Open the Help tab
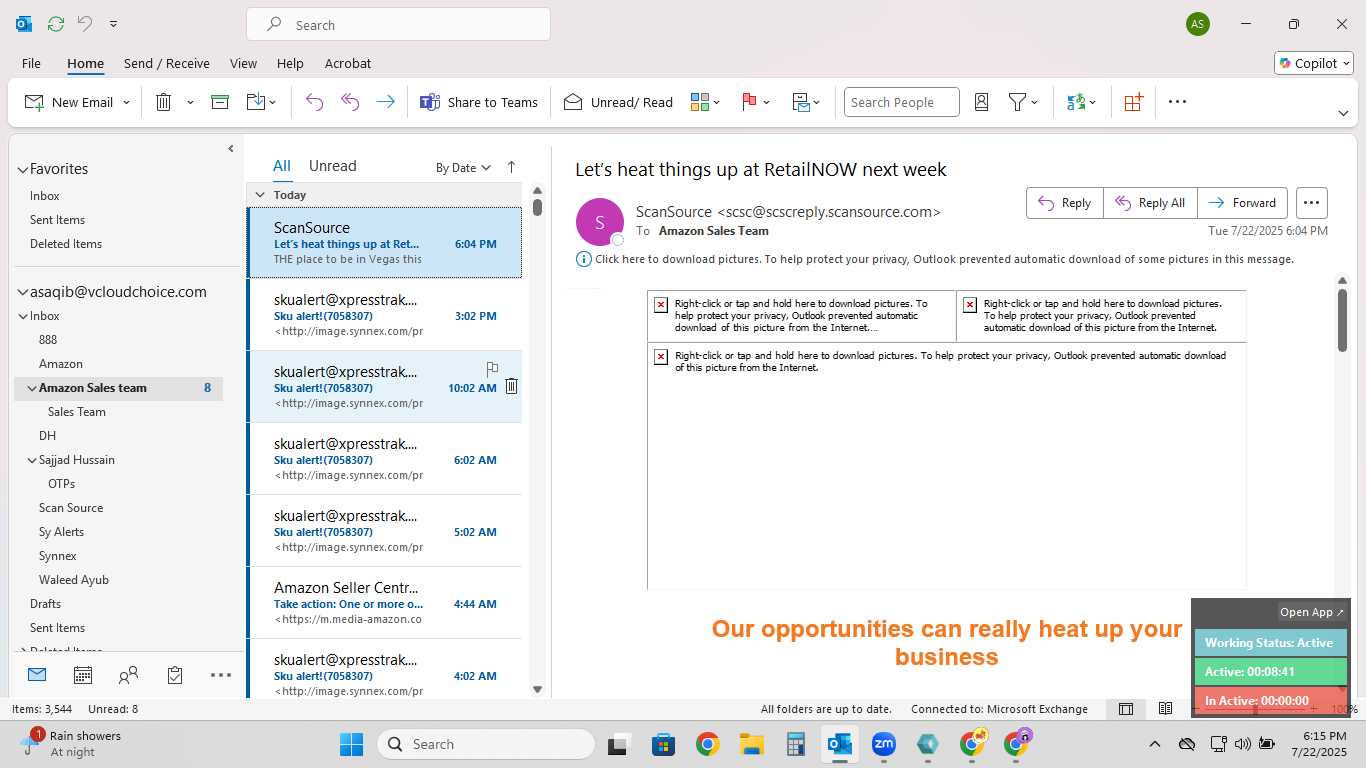 coord(290,63)
